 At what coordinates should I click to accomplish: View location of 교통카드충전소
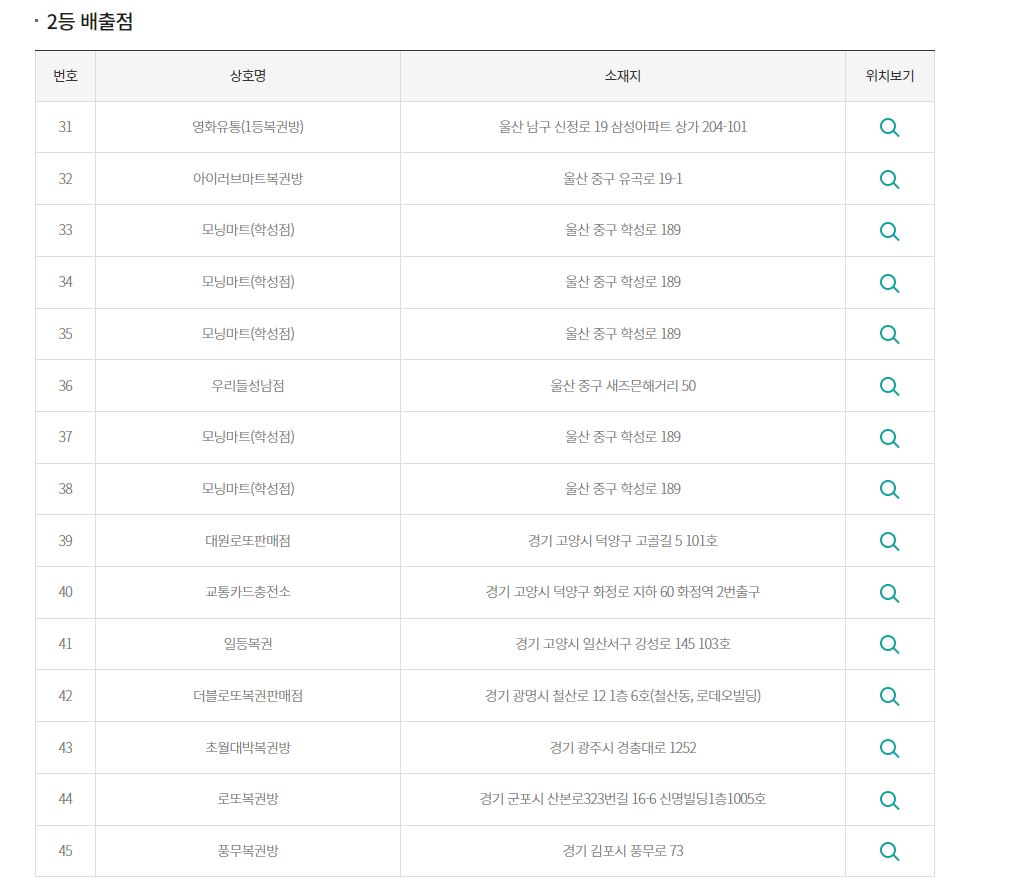pyautogui.click(x=889, y=593)
